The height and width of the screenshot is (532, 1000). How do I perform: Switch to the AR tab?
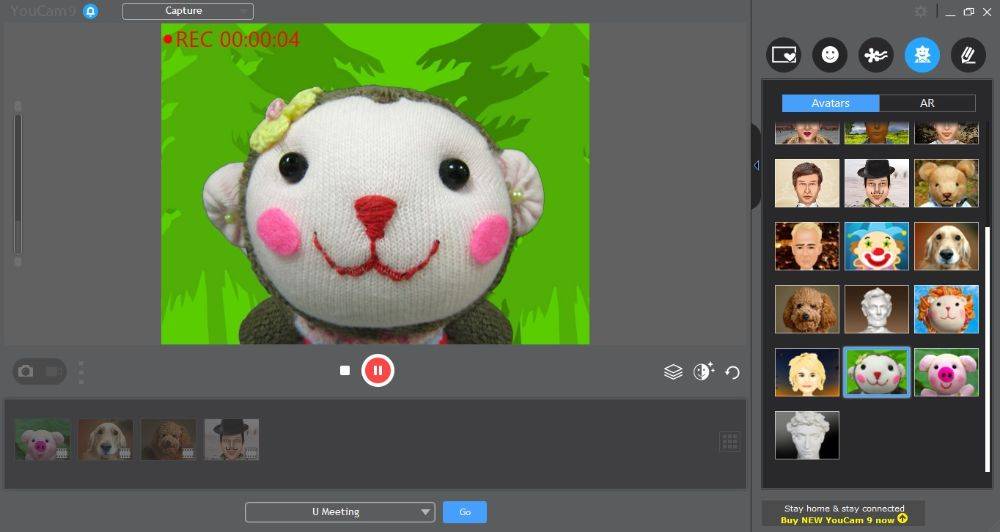(927, 103)
